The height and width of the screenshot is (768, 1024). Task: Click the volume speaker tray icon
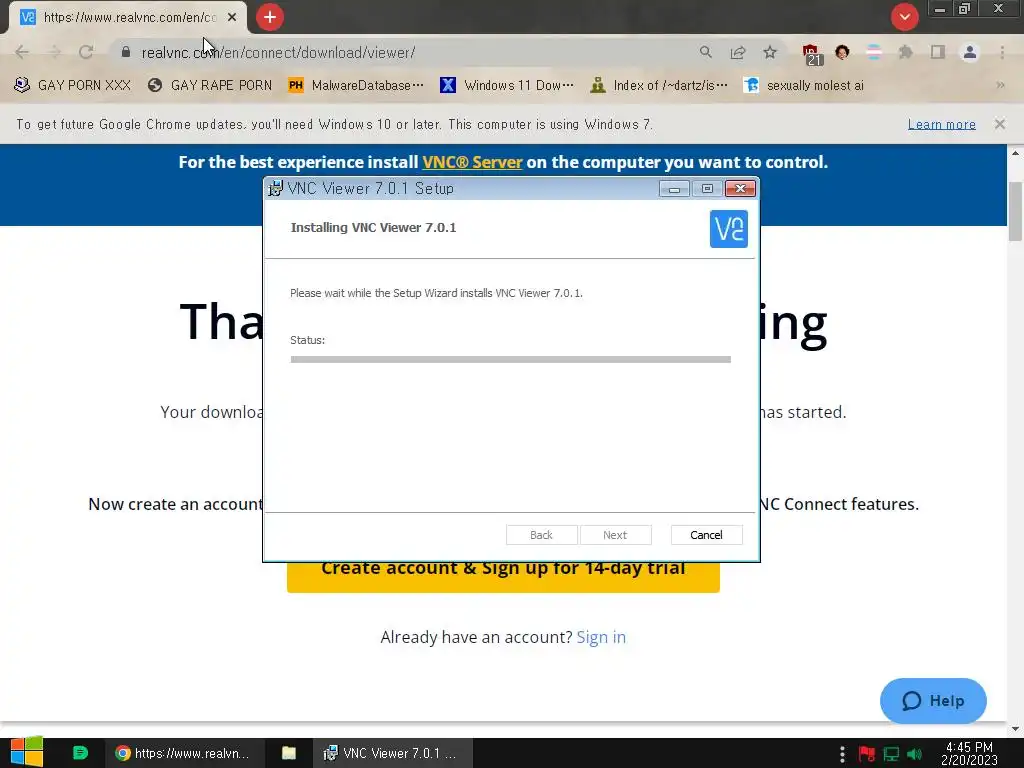pos(914,754)
